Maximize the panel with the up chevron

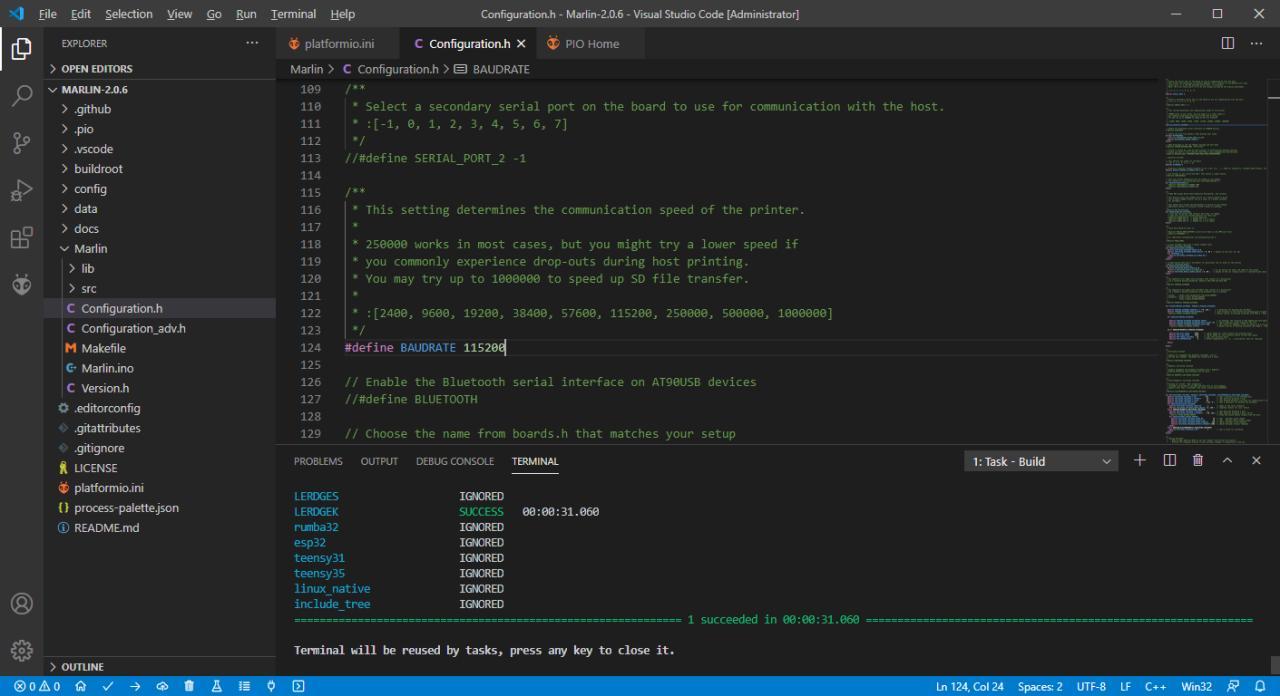(x=1227, y=460)
